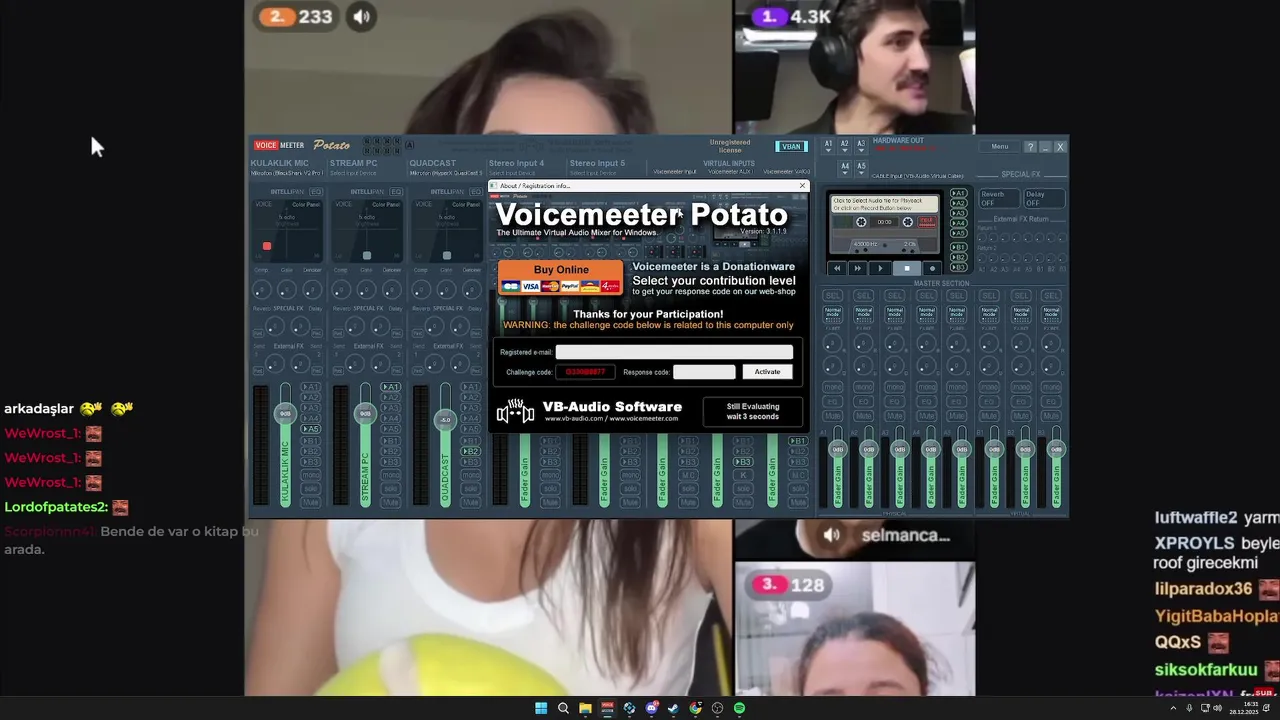1280x720 pixels.
Task: Select the SEL button of master bus A1
Action: click(x=832, y=296)
